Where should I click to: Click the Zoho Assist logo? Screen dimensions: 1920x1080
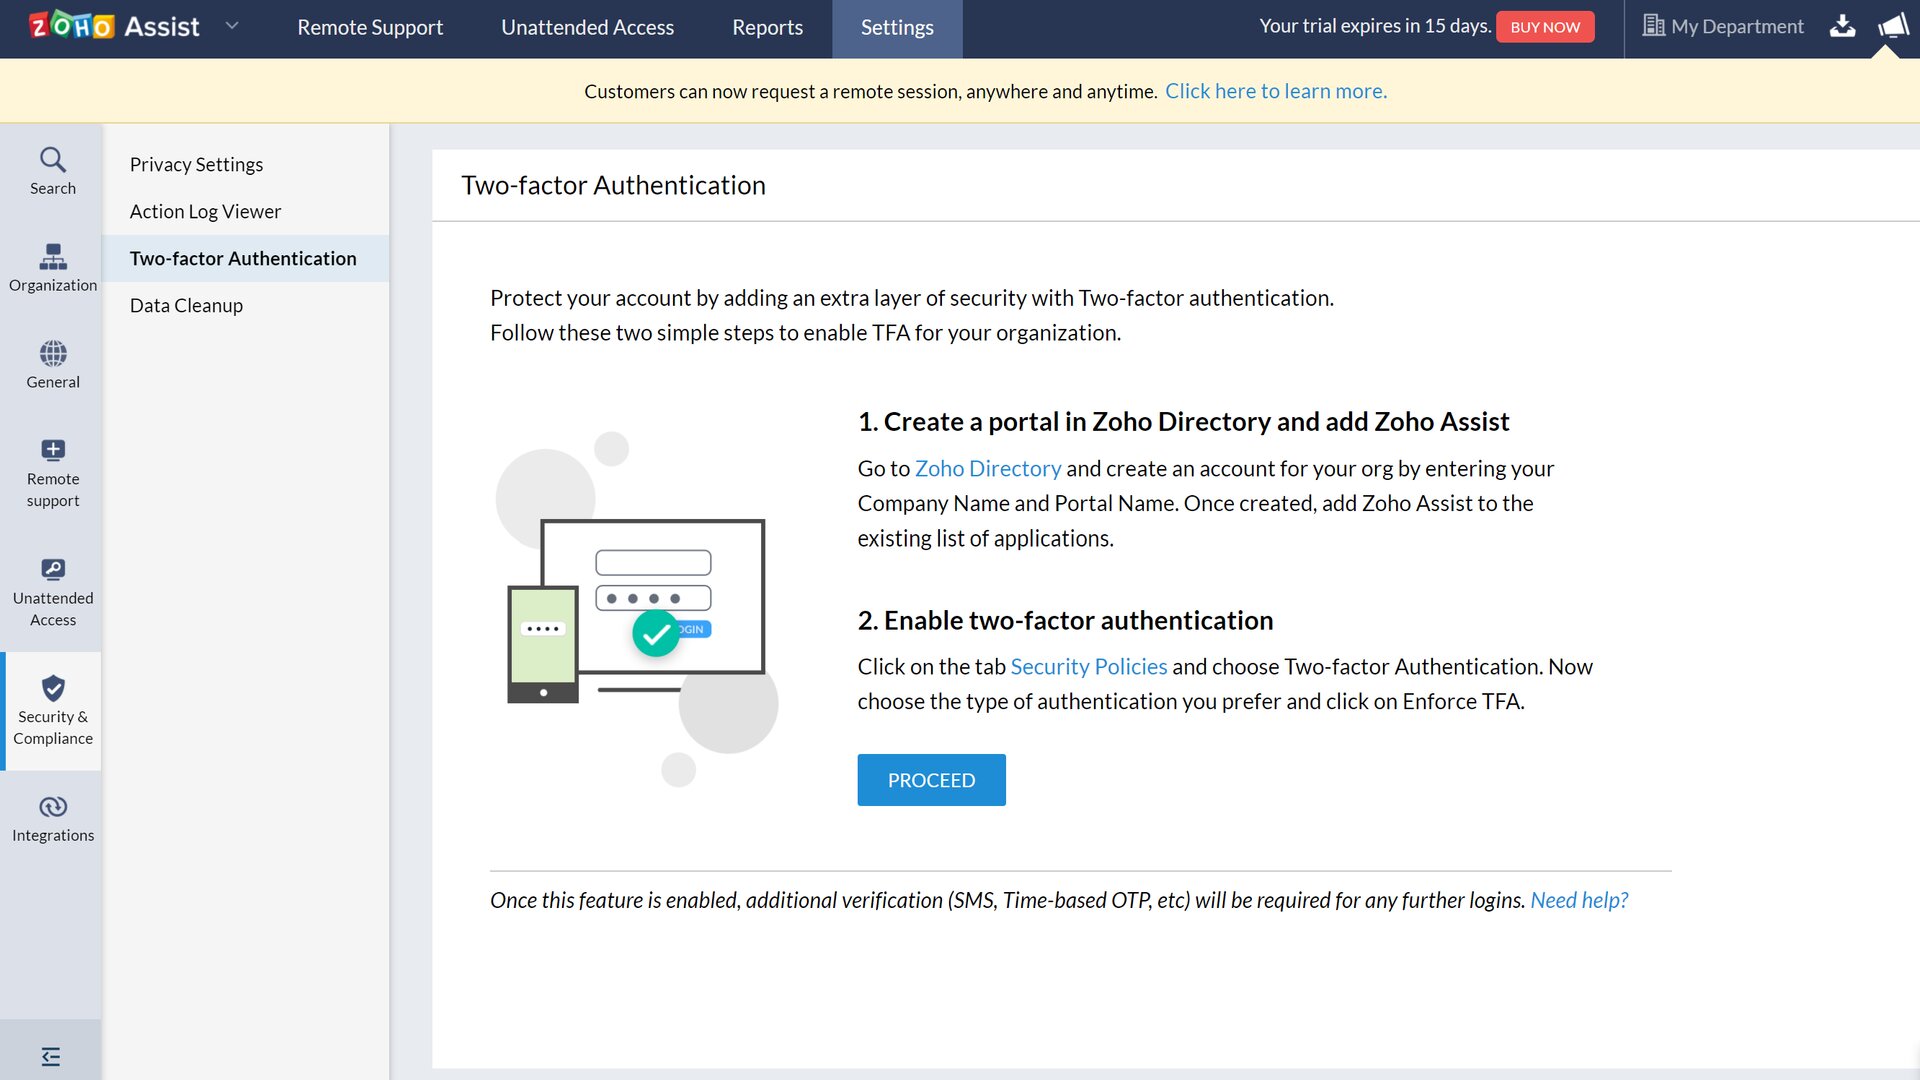[x=114, y=27]
